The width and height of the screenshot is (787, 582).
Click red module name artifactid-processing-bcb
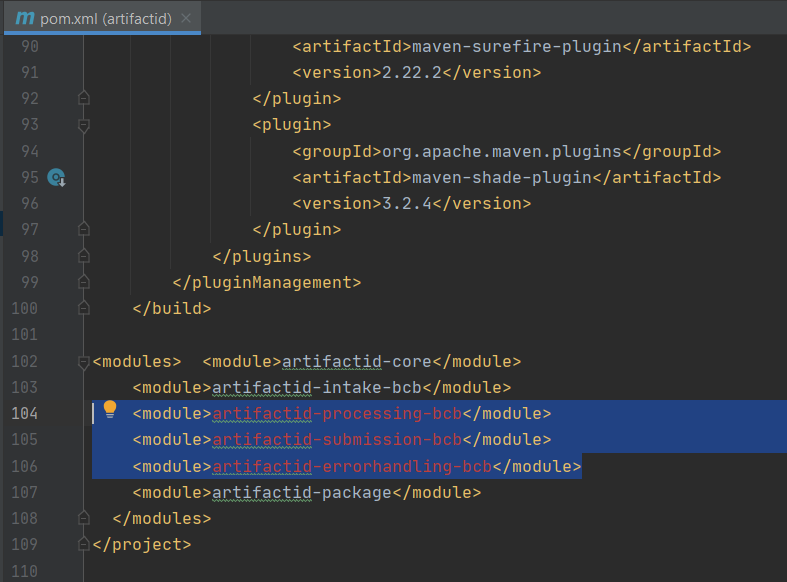(337, 414)
